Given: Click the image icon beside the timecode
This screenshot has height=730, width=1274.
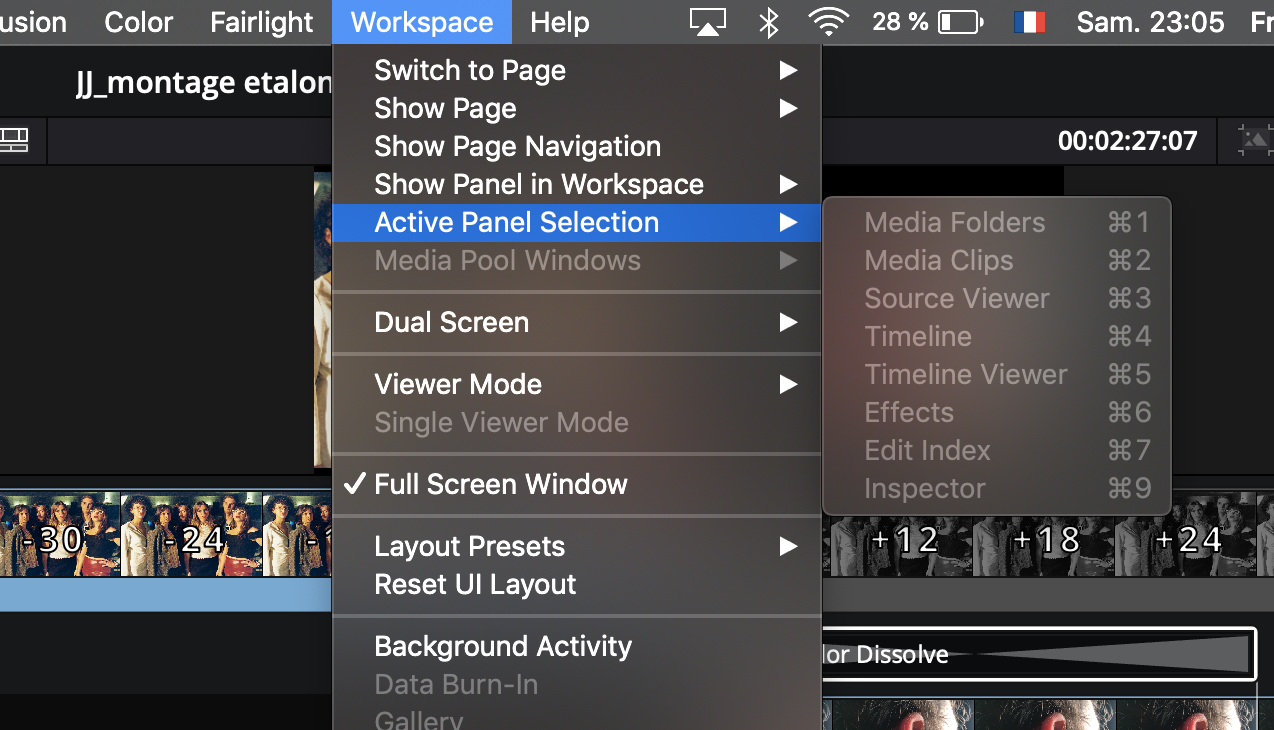Looking at the screenshot, I should tap(1254, 140).
